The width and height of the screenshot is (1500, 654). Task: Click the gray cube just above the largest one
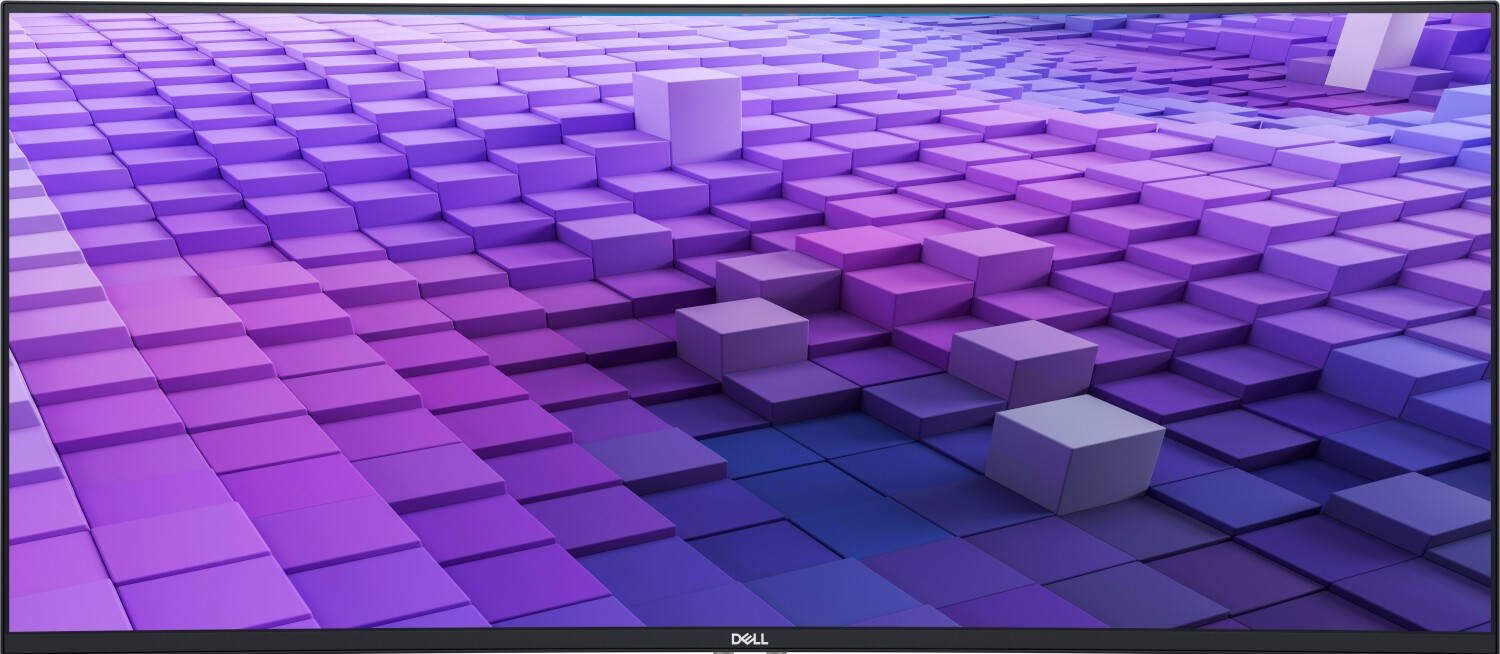click(x=1022, y=362)
